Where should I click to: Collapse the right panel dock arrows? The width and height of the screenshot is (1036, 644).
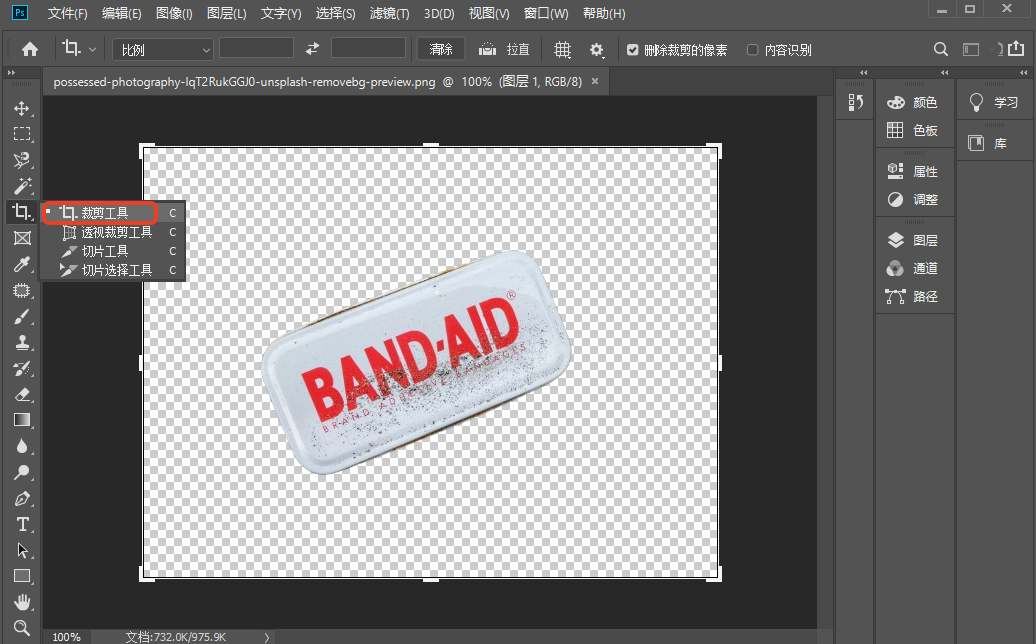(x=944, y=73)
